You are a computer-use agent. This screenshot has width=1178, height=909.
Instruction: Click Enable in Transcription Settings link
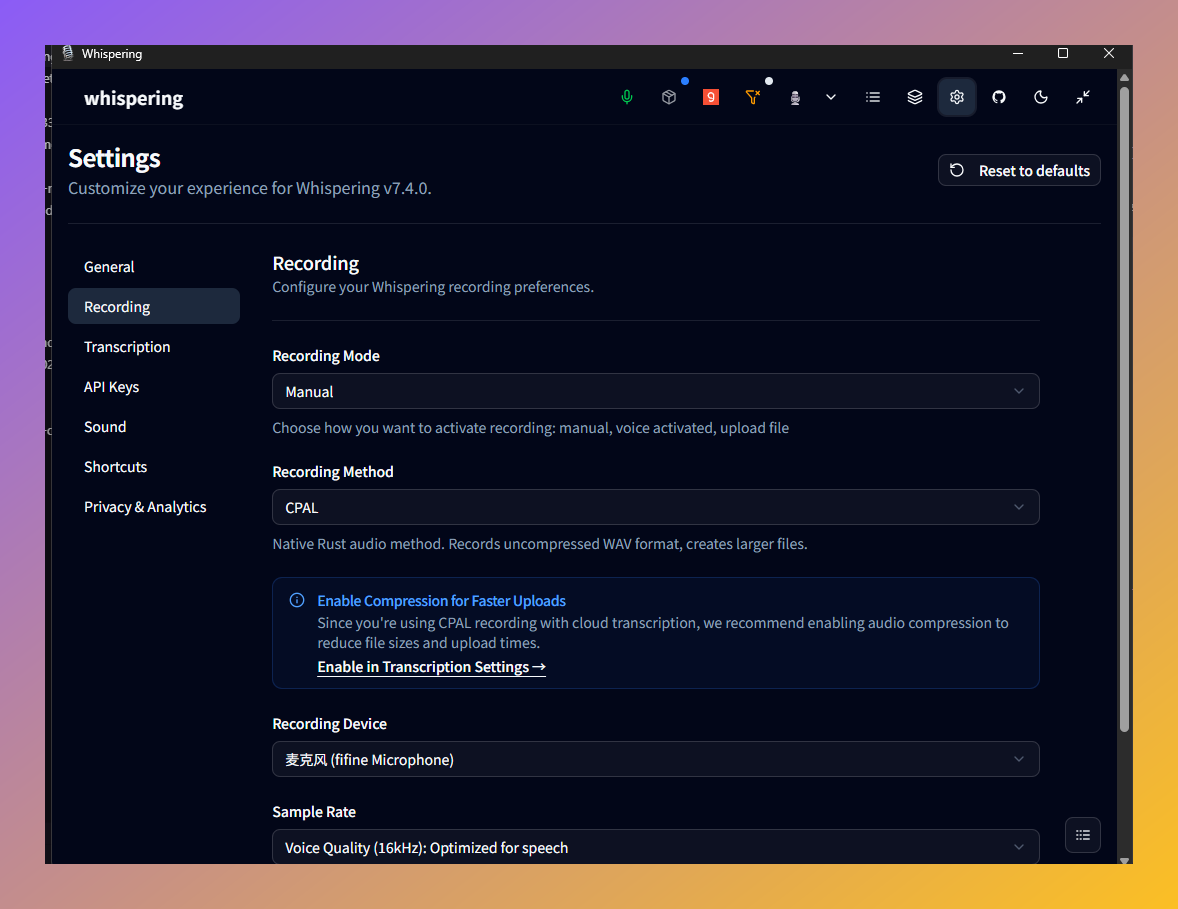(431, 667)
